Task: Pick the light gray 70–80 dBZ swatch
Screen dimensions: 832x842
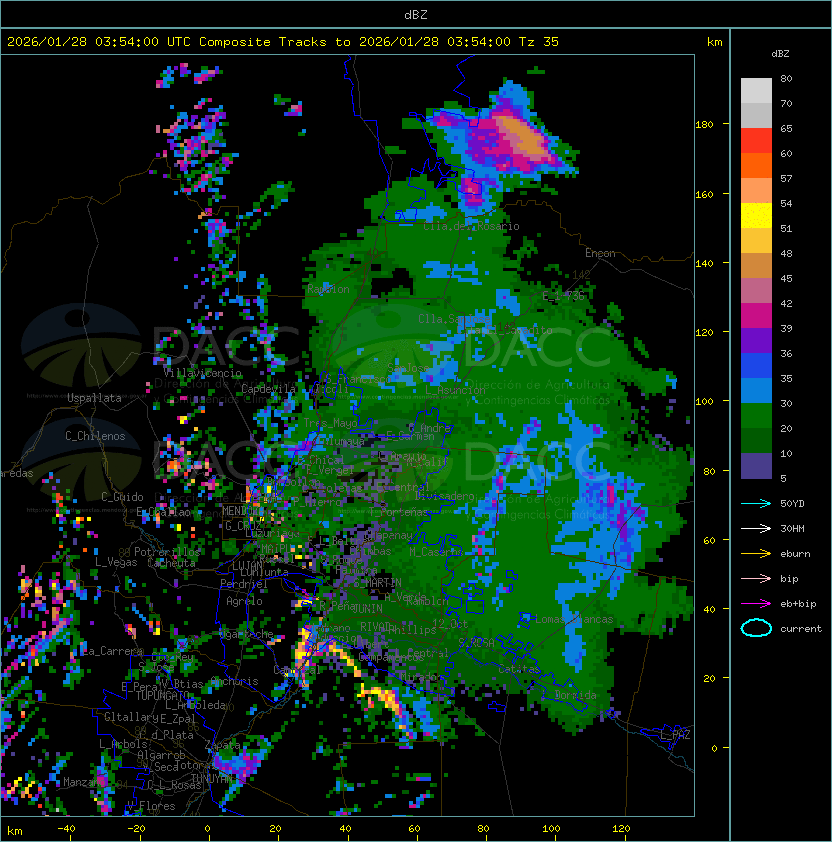Action: point(756,91)
